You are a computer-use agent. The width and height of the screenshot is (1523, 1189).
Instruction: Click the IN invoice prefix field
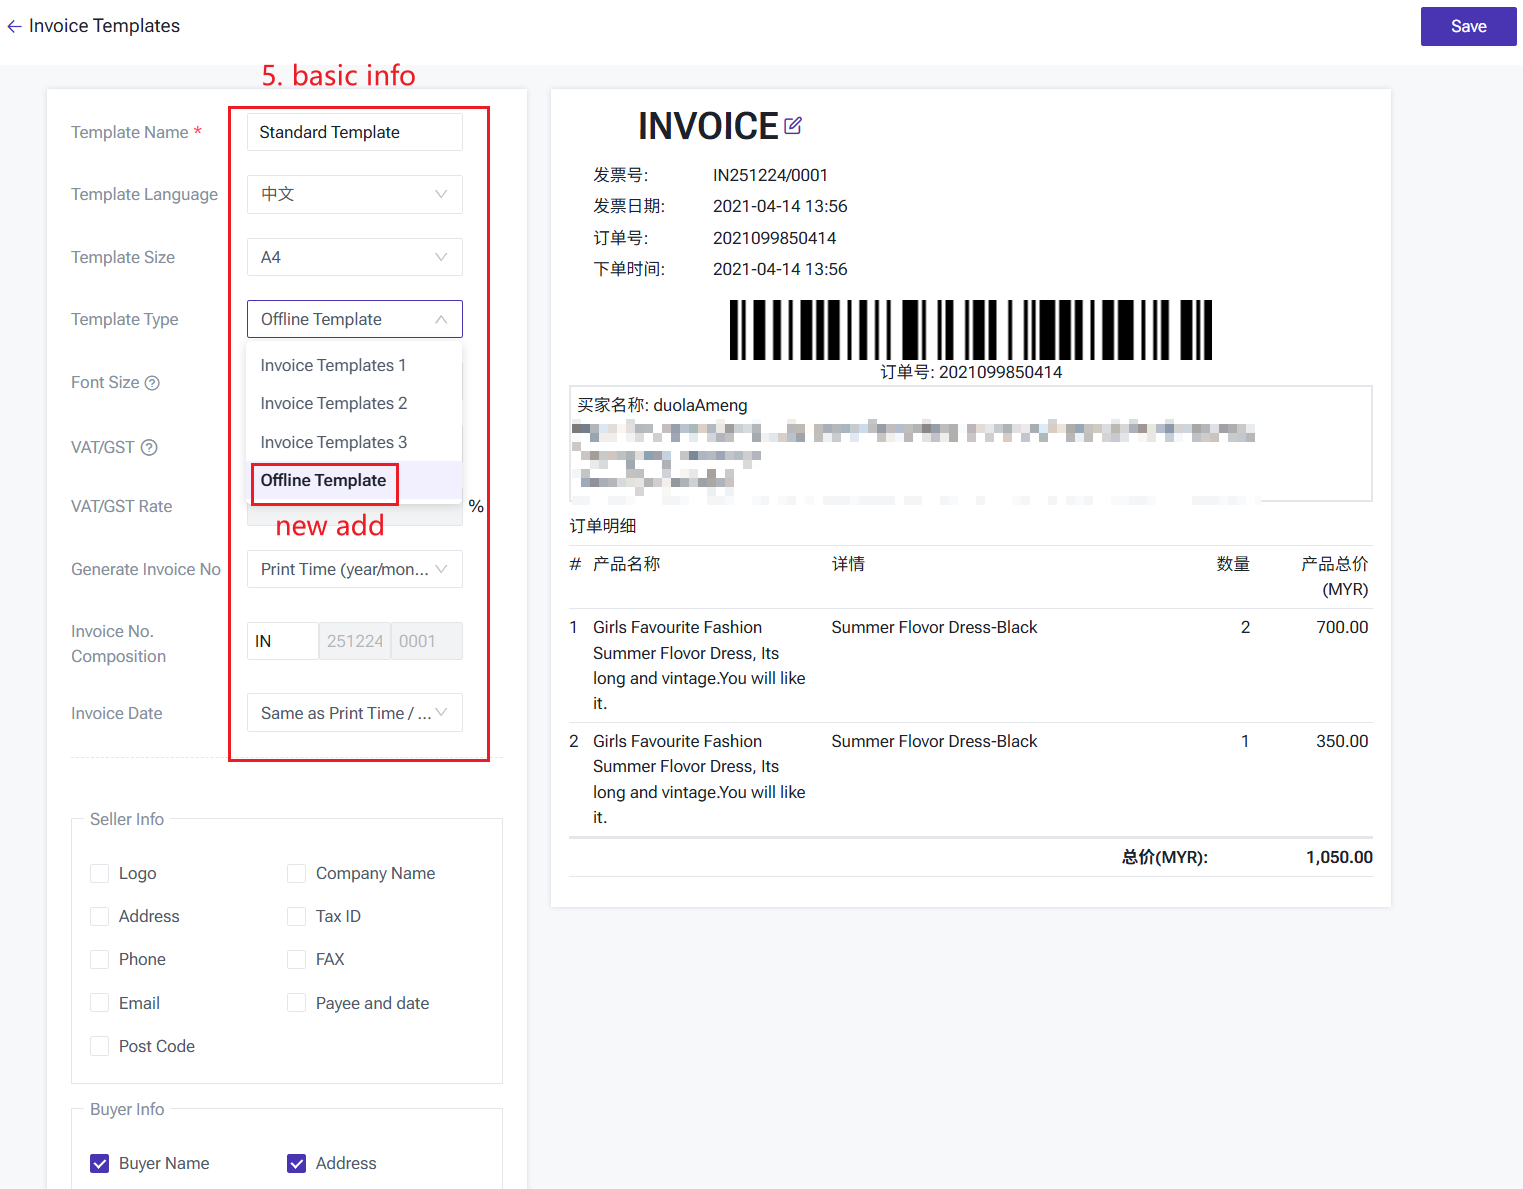pyautogui.click(x=282, y=641)
